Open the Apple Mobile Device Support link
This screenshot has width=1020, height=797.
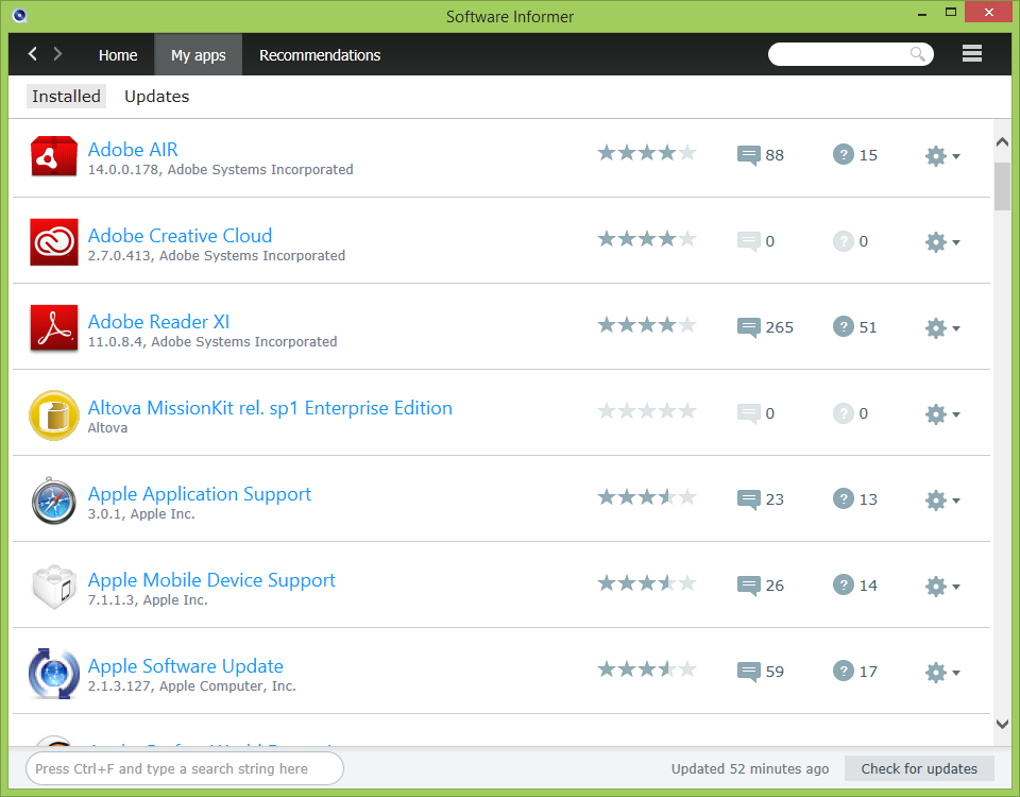click(x=211, y=580)
